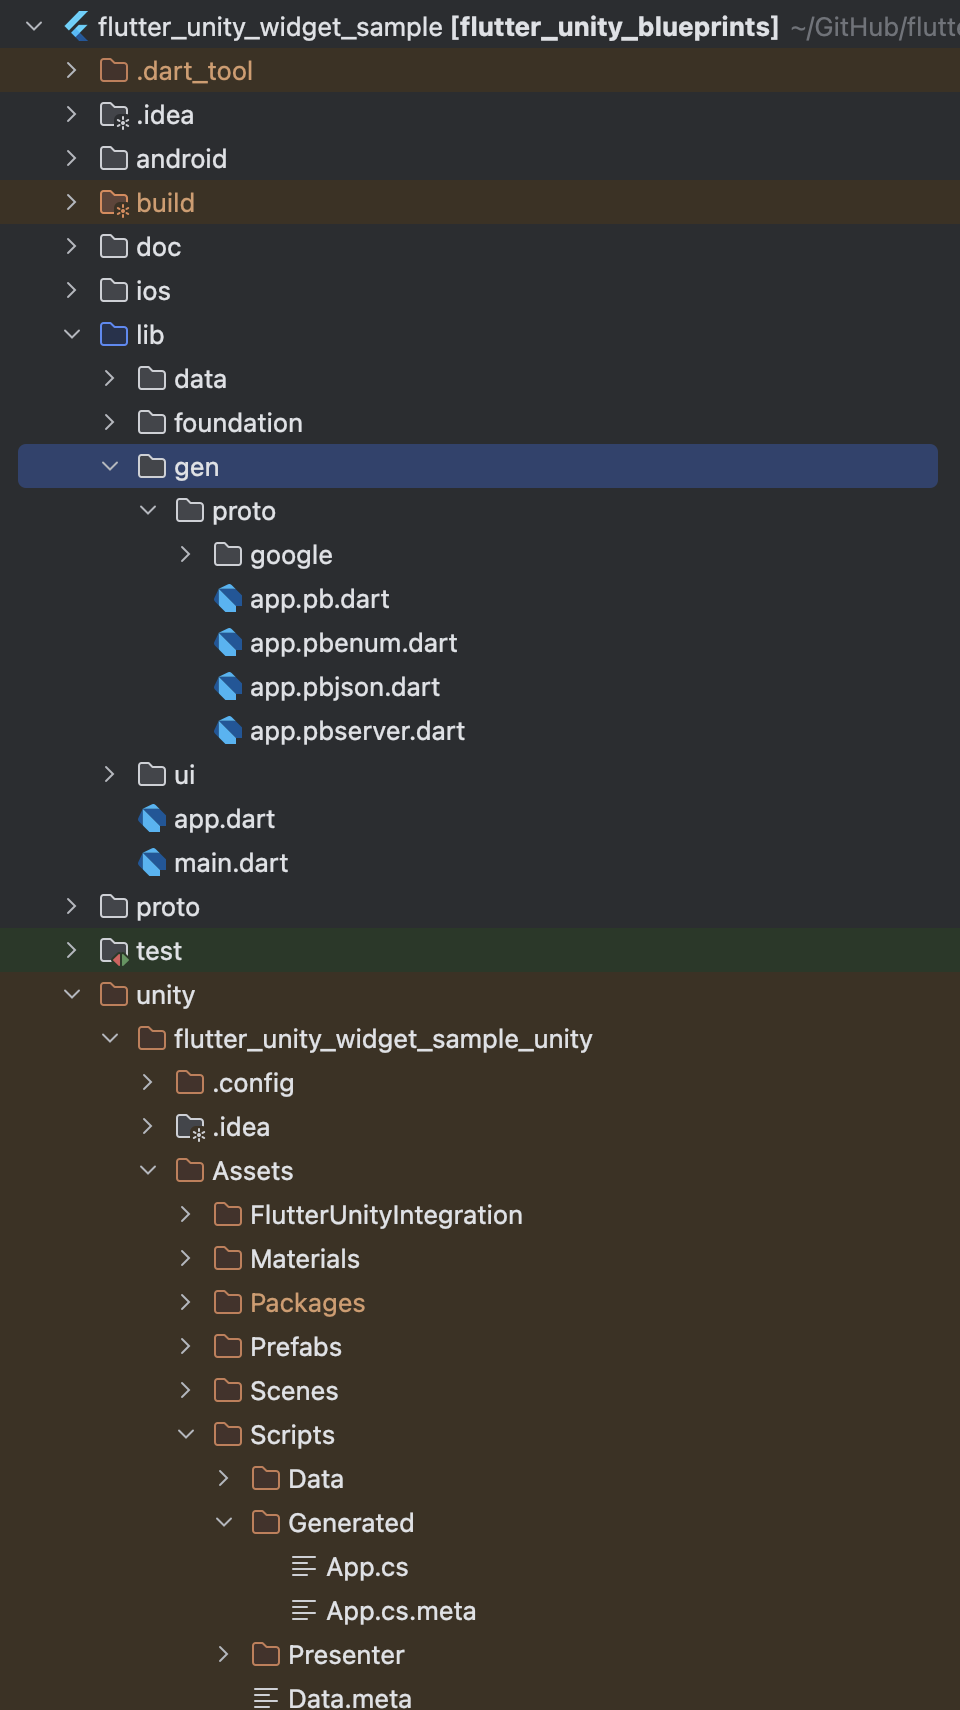
Task: Click the Dart file icon beside app.pb.dart
Action: (x=229, y=599)
